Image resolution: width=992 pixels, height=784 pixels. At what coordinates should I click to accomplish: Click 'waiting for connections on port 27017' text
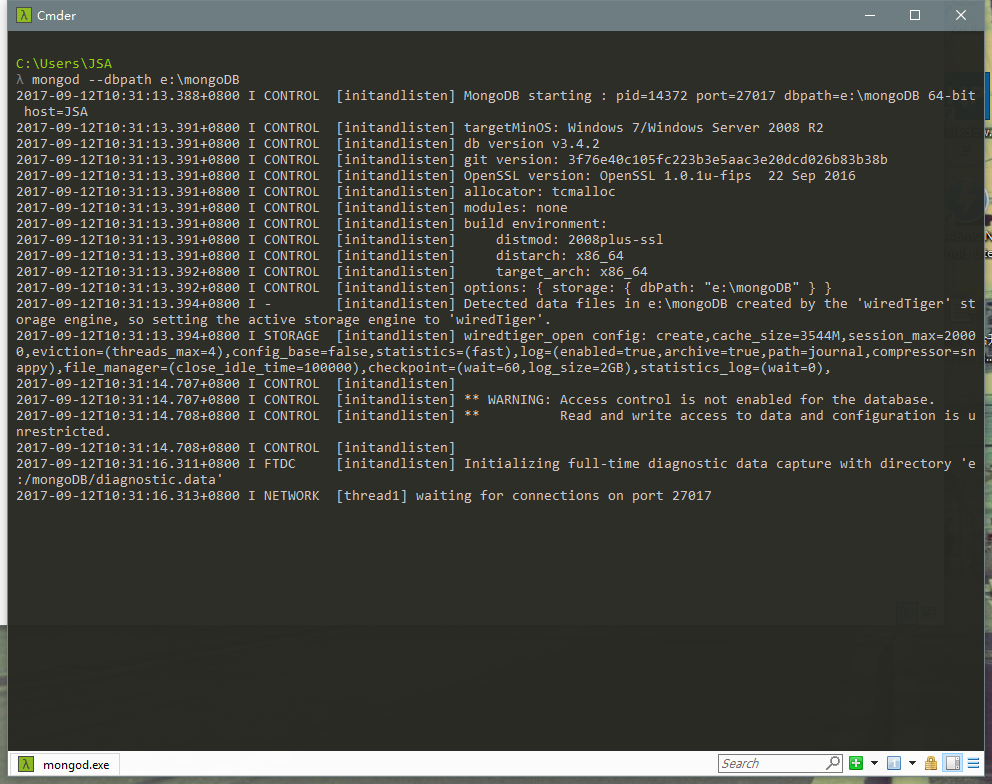pos(563,495)
